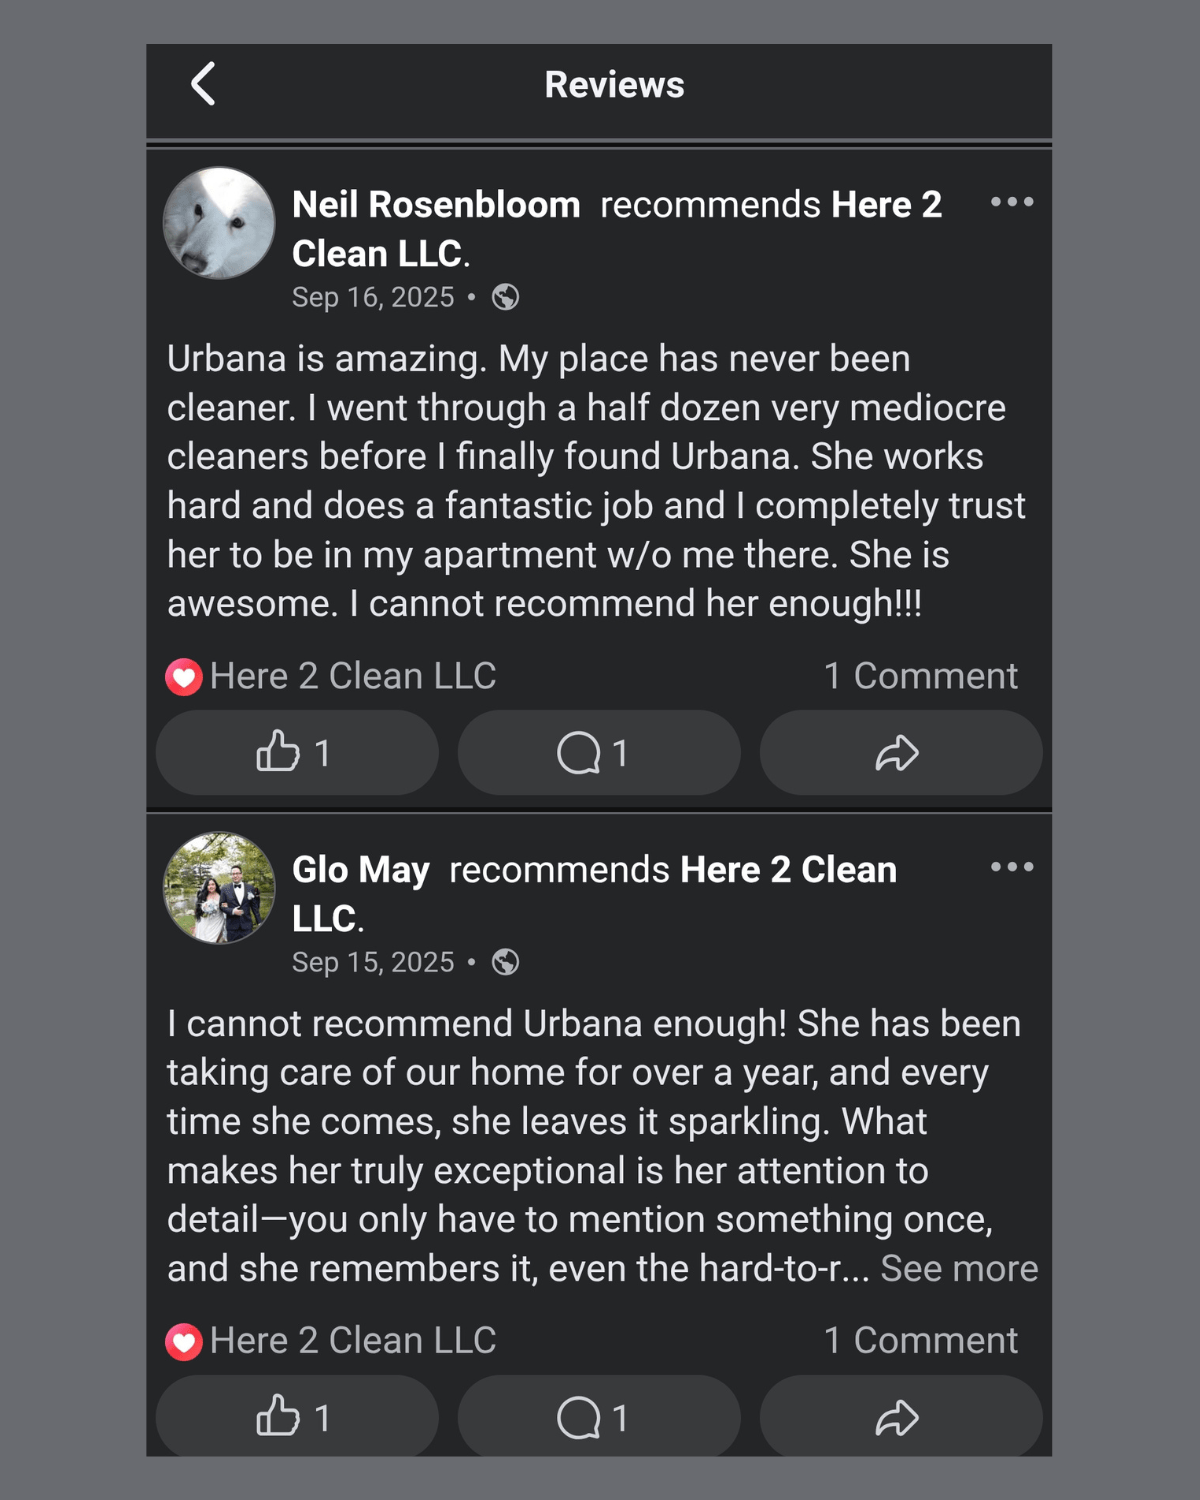This screenshot has width=1200, height=1500.
Task: Open options menu on Glo May's review
Action: 1012,867
